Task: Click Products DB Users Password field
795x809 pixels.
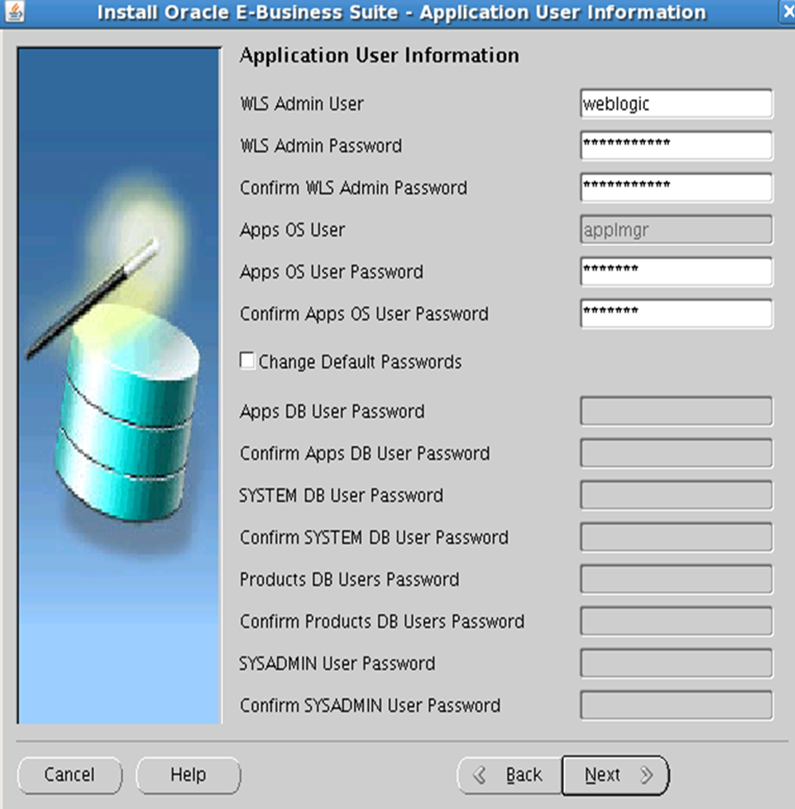Action: pos(676,579)
